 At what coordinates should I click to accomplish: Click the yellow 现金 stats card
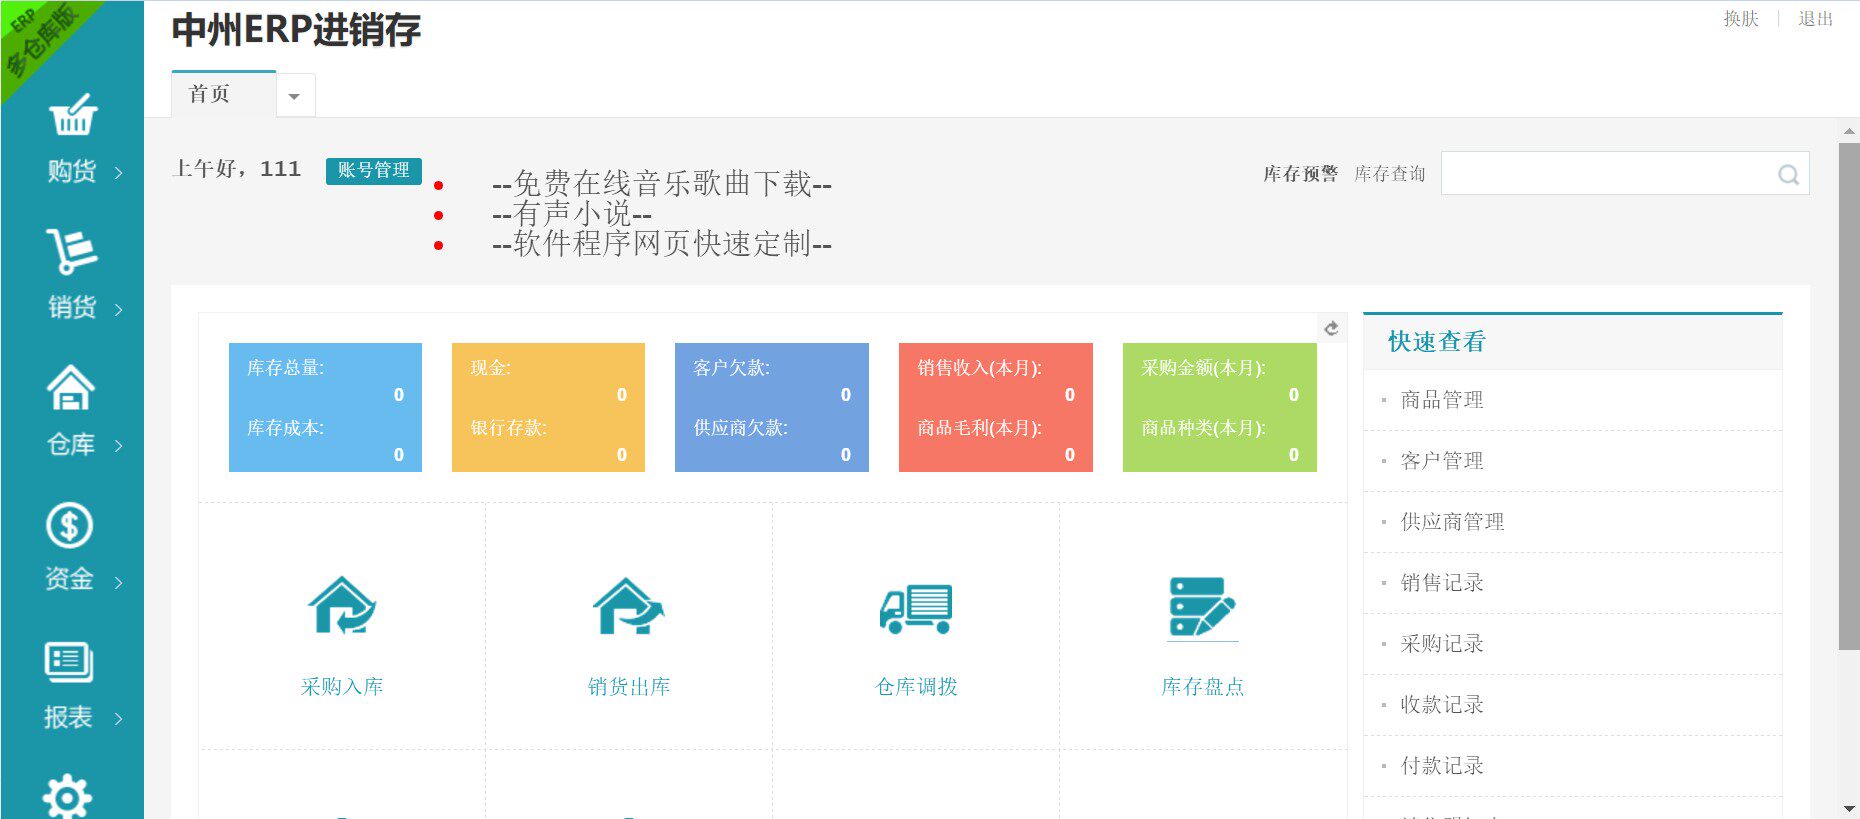pyautogui.click(x=548, y=407)
